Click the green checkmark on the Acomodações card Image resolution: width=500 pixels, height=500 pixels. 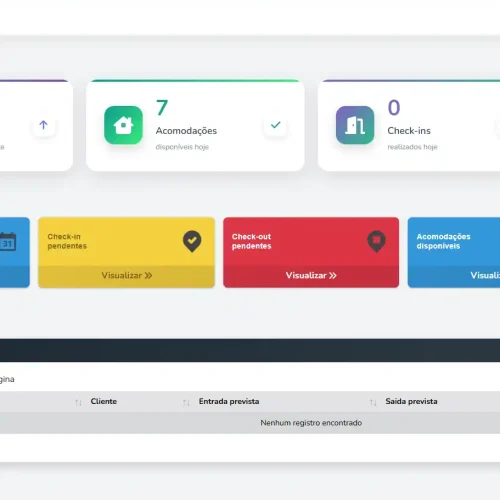point(276,125)
